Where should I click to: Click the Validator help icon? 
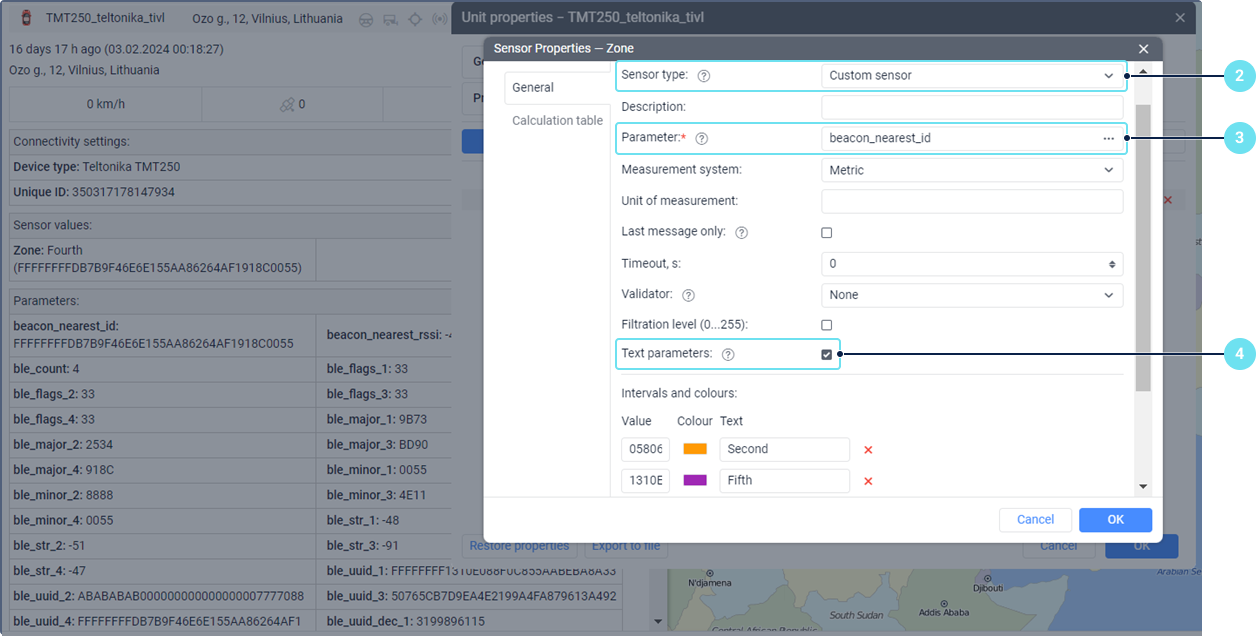point(689,295)
